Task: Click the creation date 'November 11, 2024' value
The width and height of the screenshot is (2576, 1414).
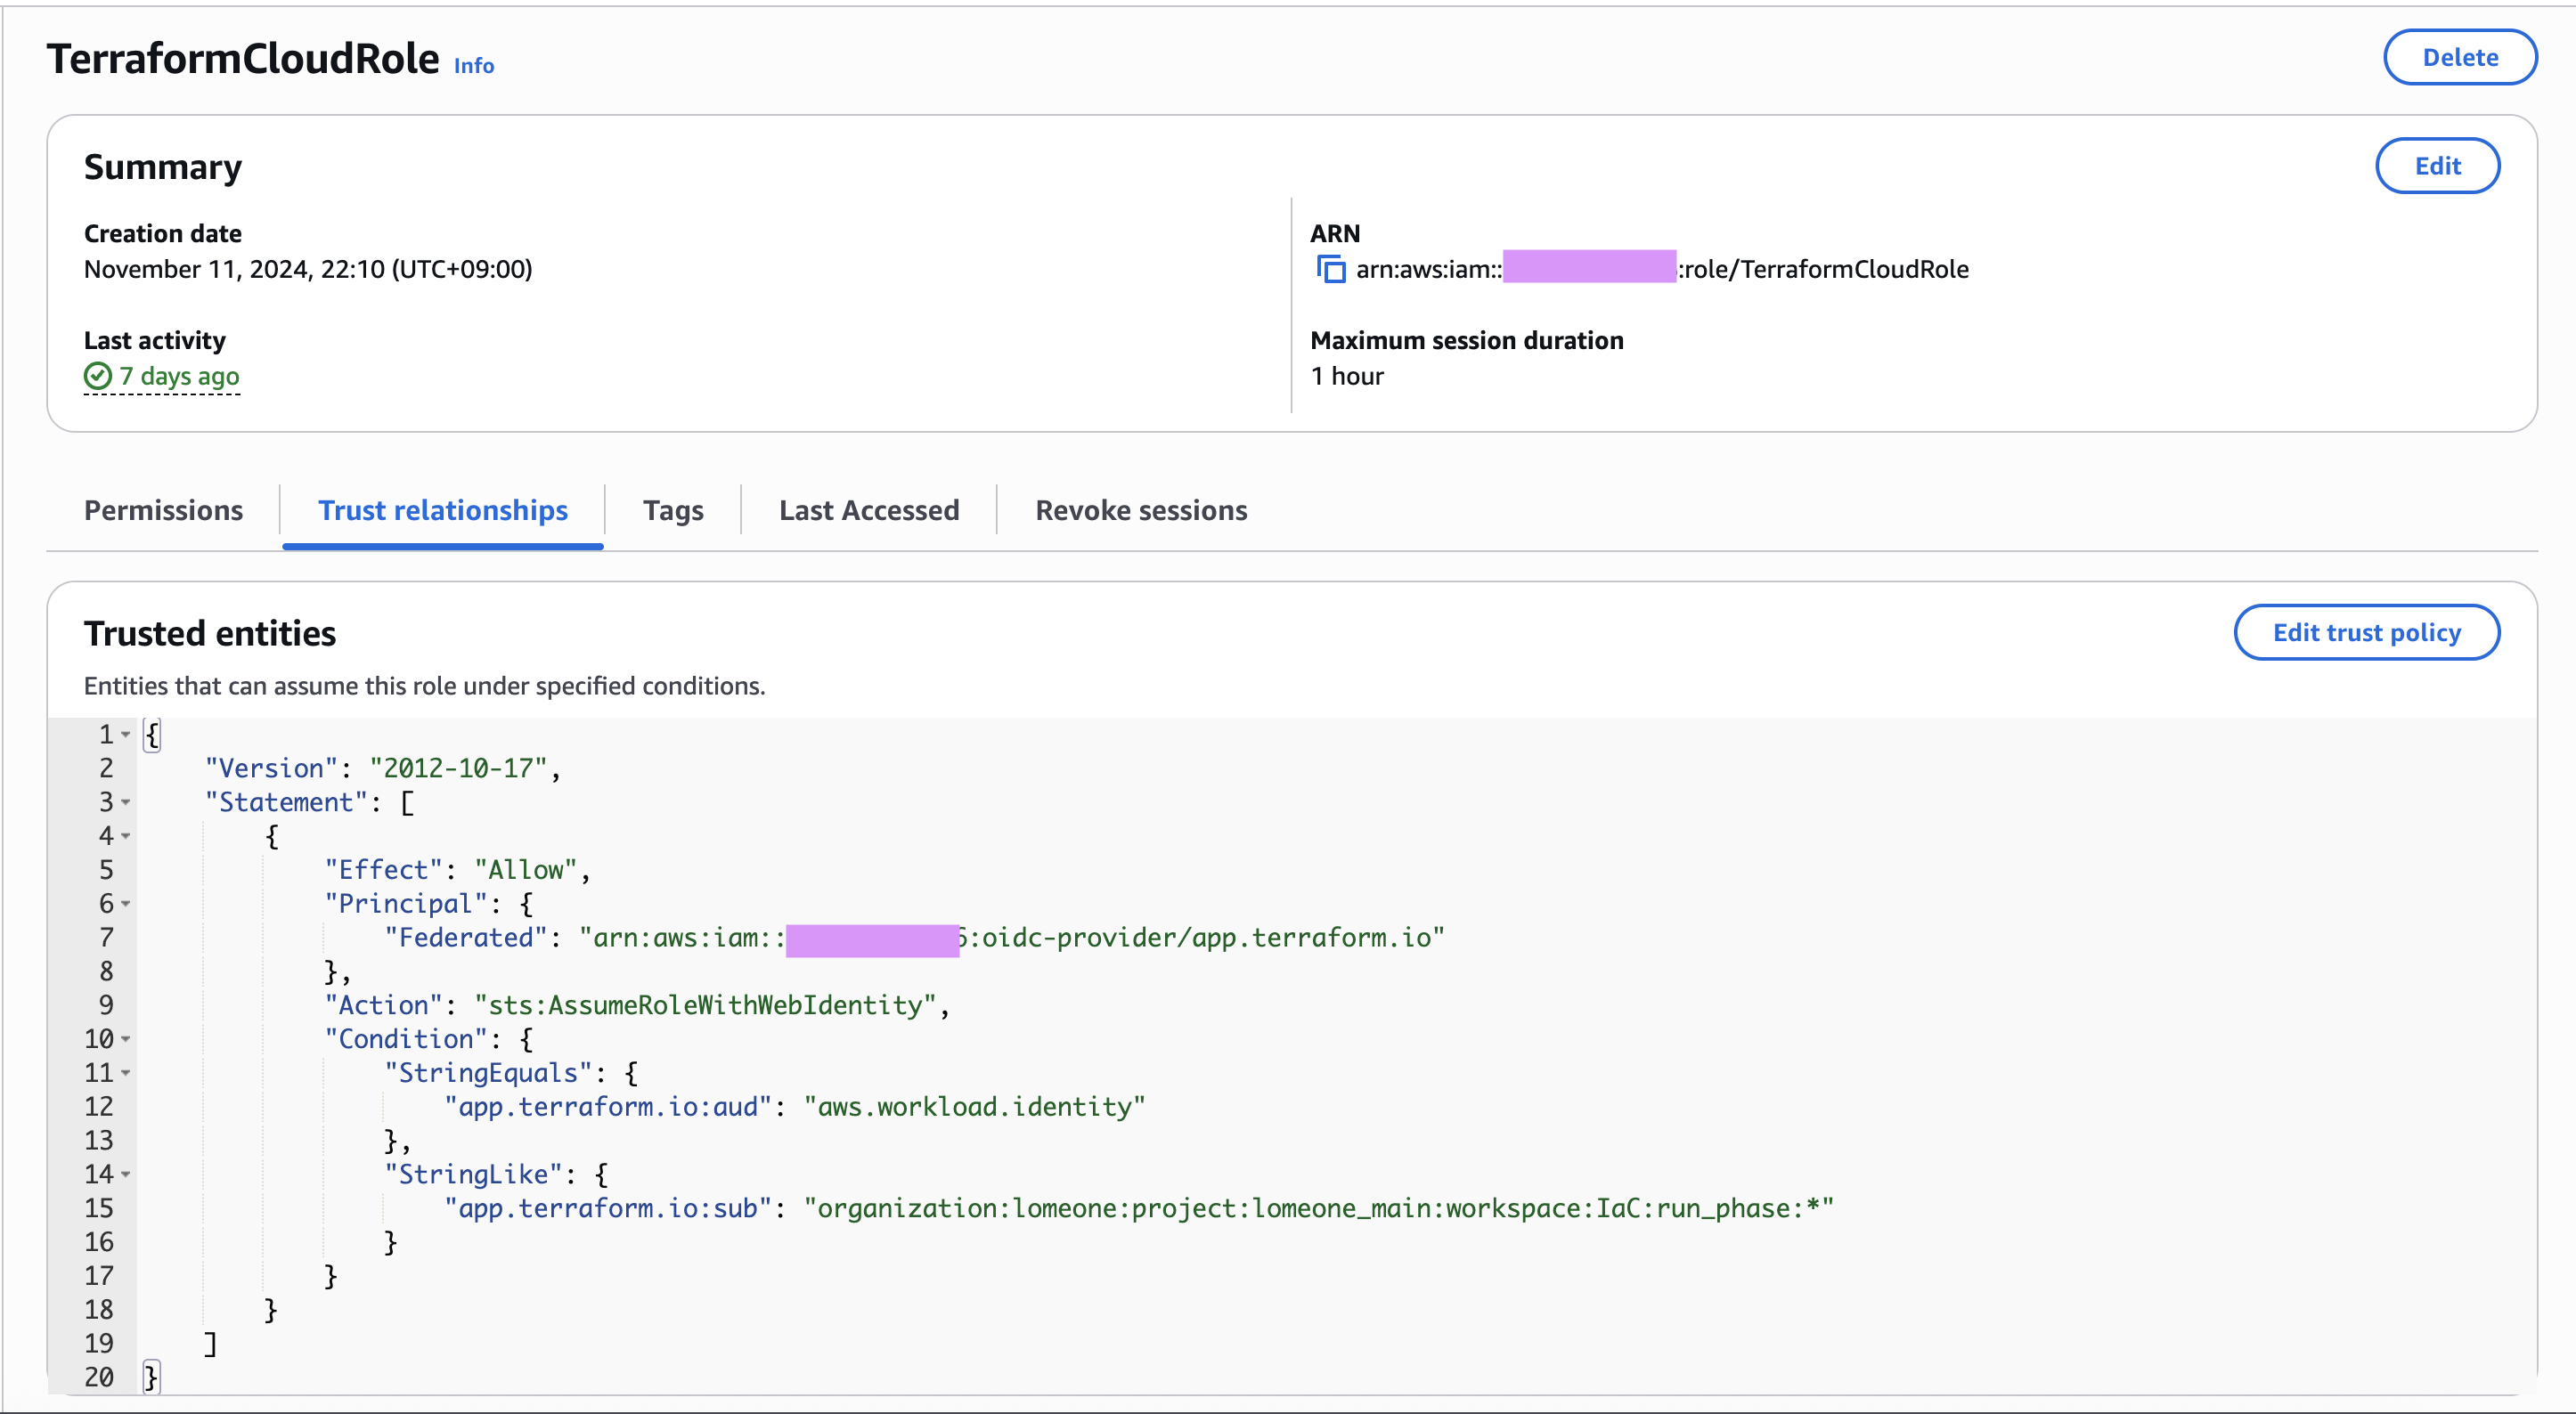Action: point(308,269)
